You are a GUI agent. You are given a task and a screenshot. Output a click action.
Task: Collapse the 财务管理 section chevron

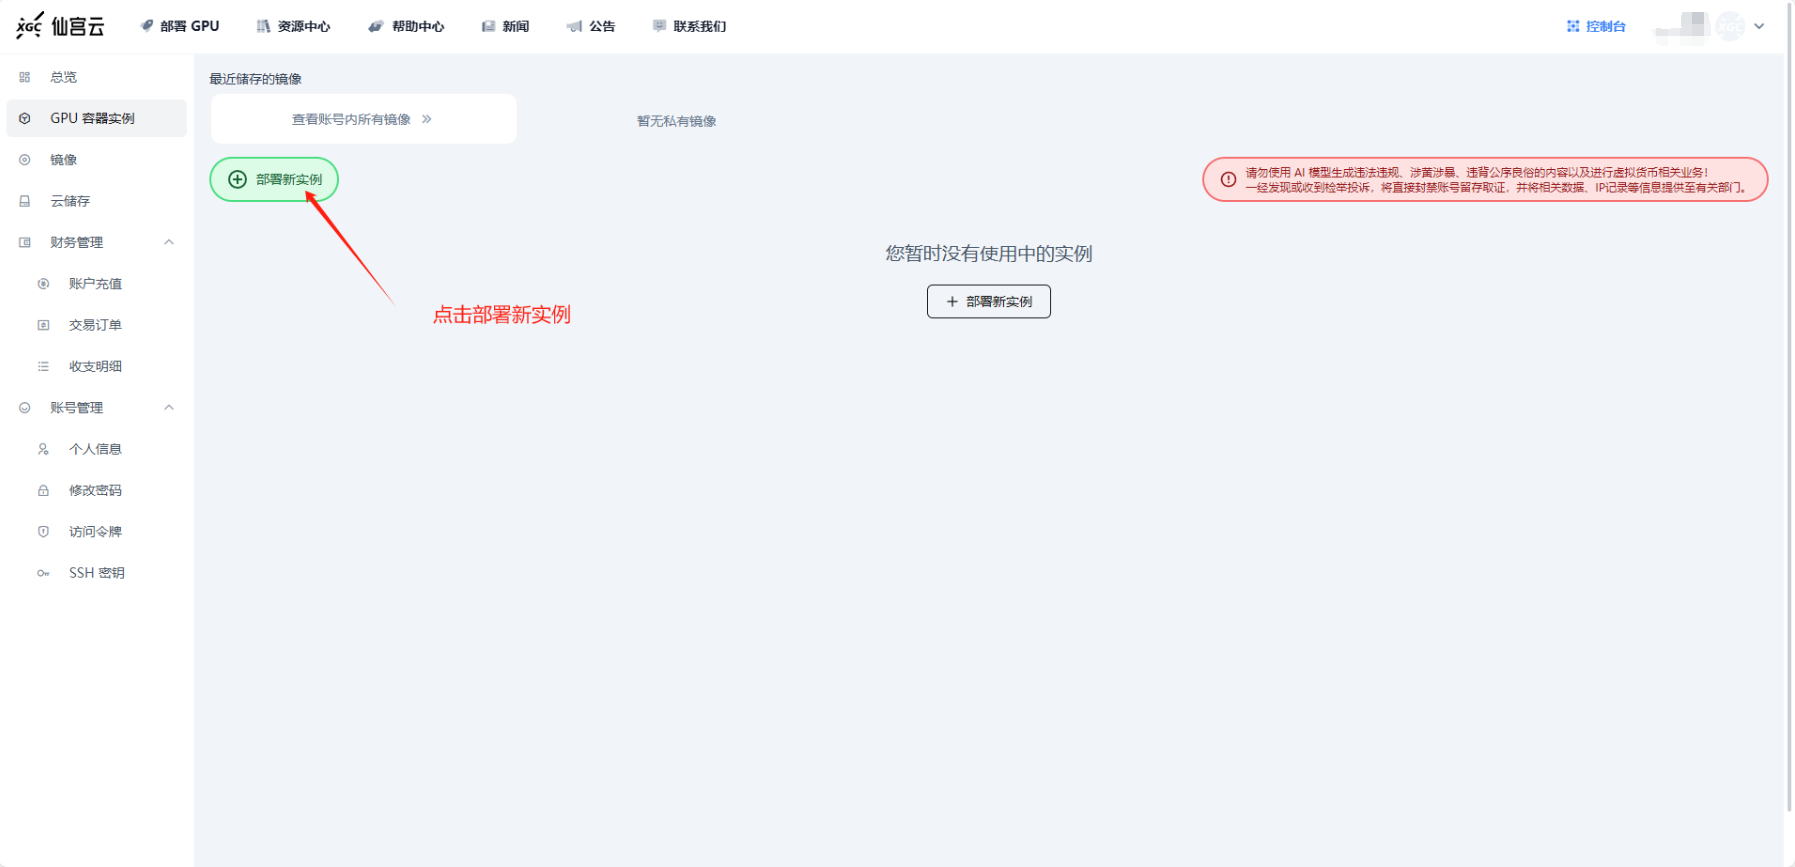point(169,242)
